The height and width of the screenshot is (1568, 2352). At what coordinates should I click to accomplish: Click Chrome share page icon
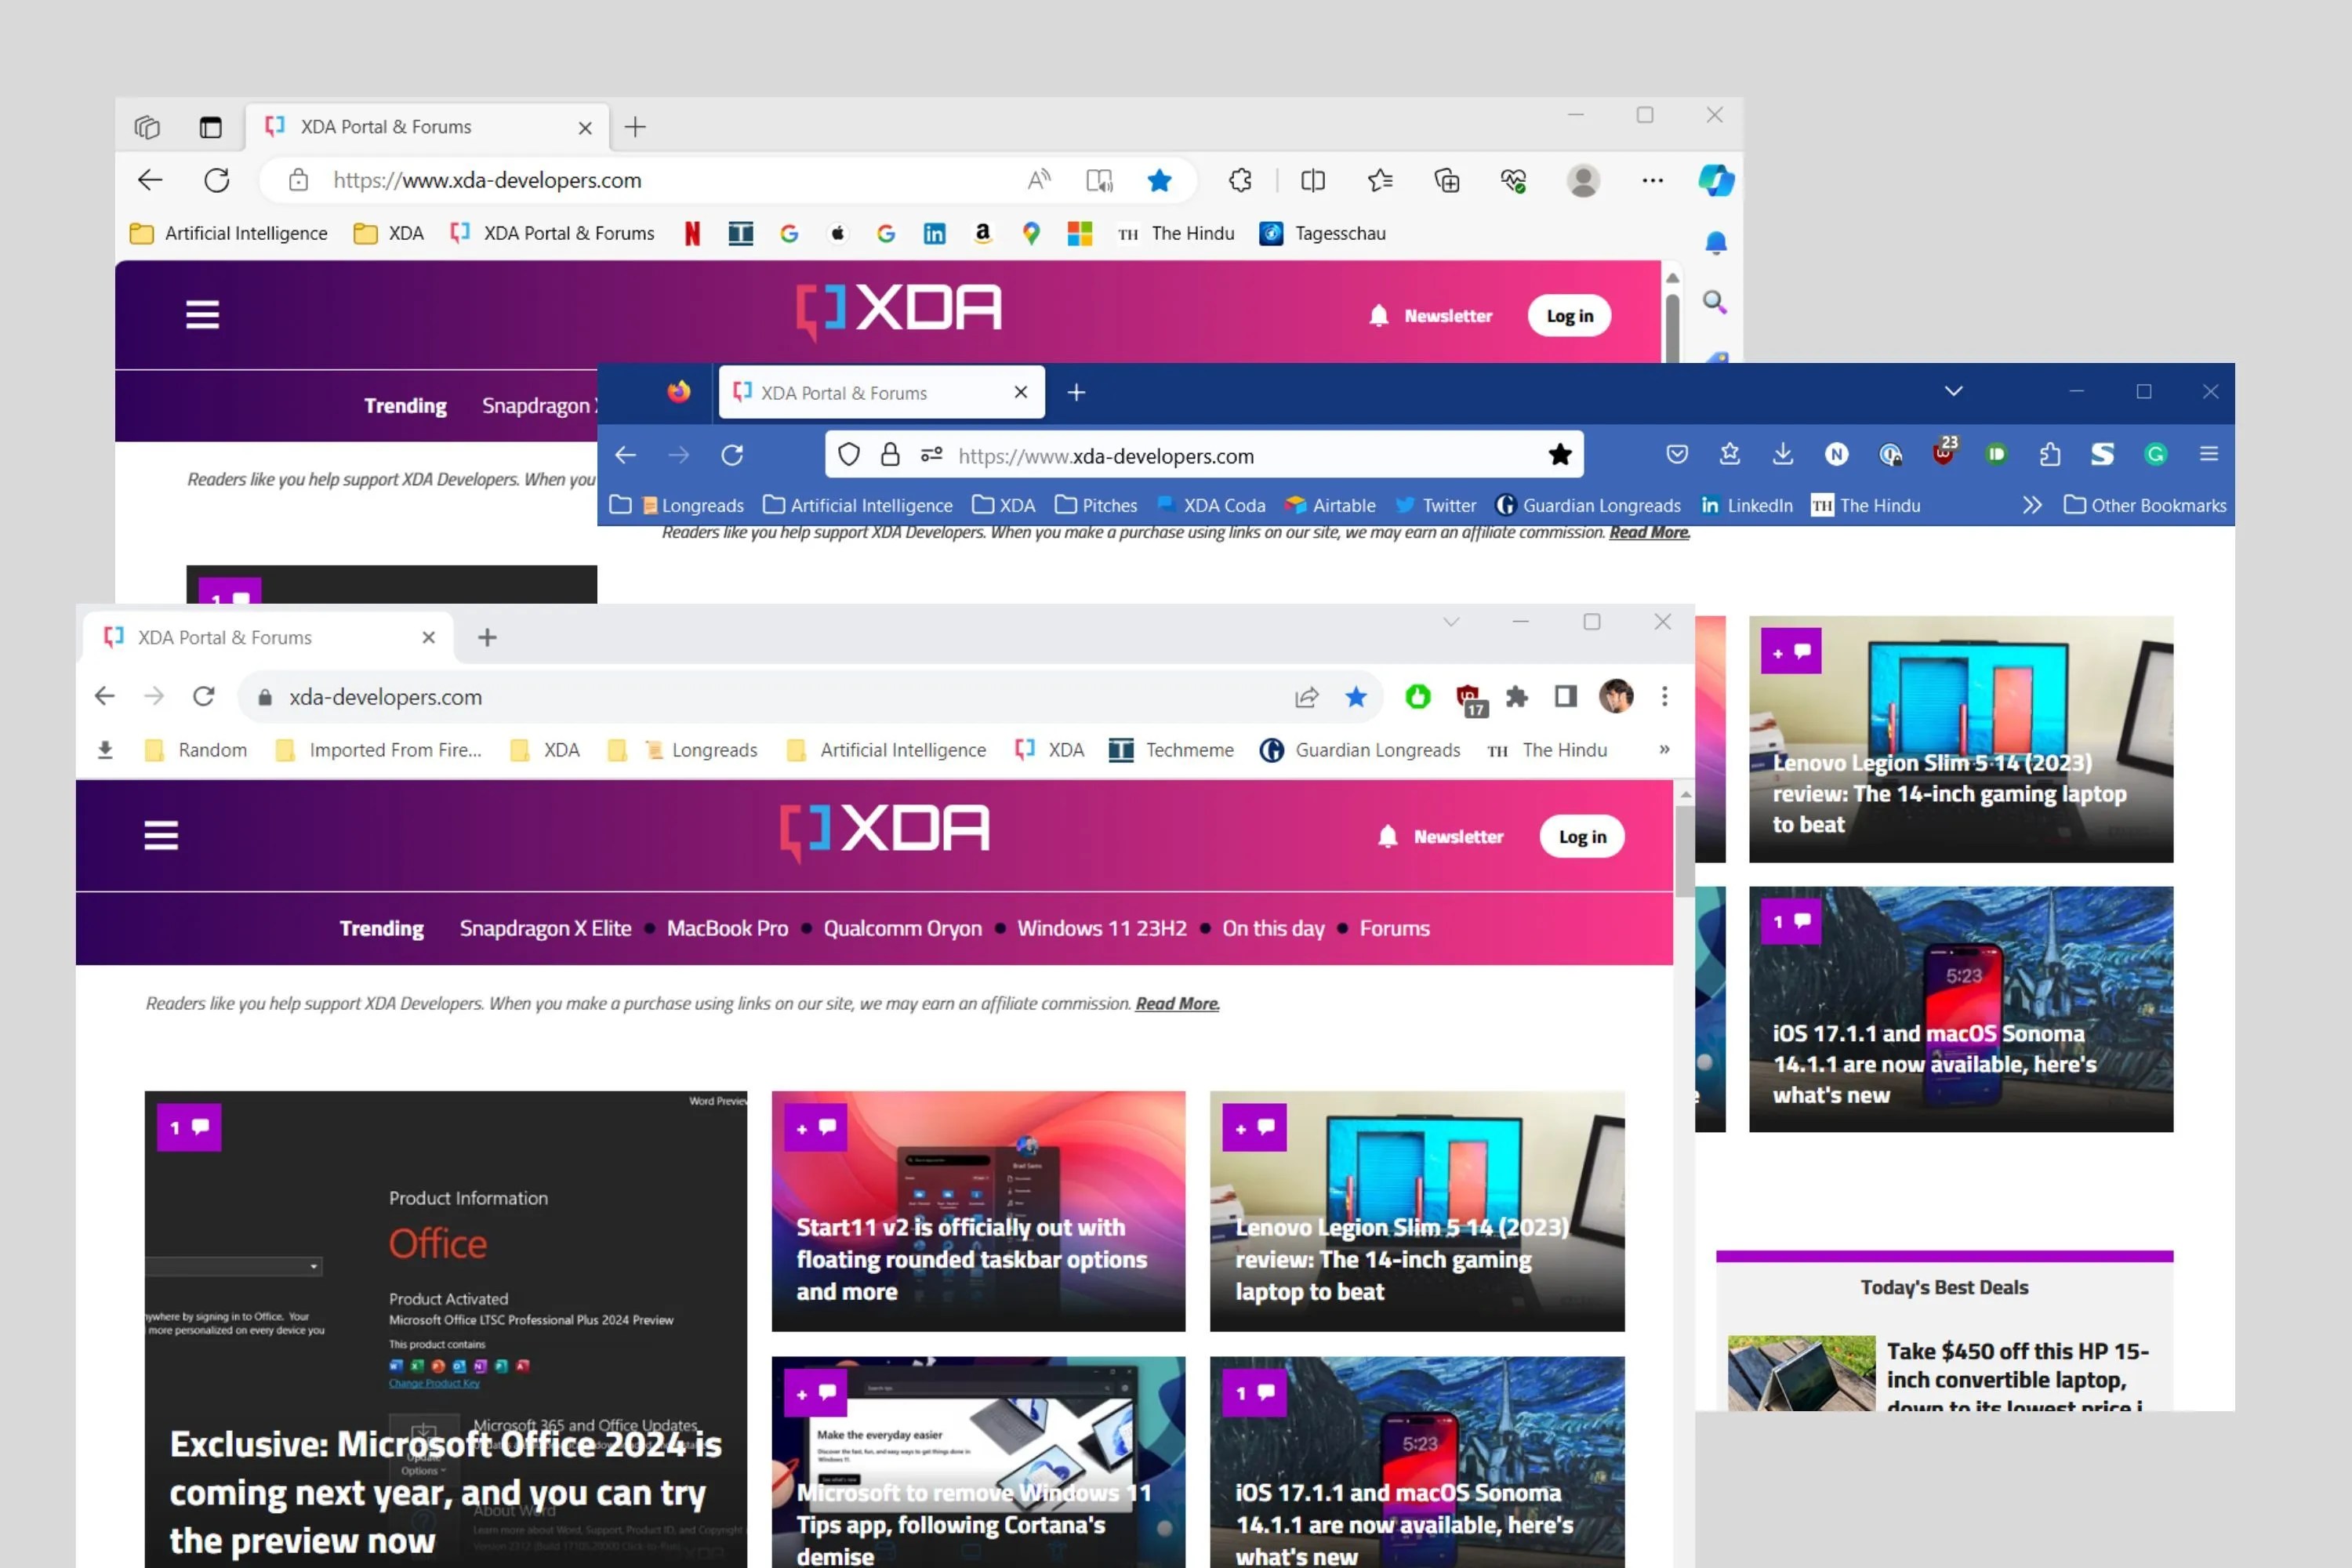pos(1306,697)
